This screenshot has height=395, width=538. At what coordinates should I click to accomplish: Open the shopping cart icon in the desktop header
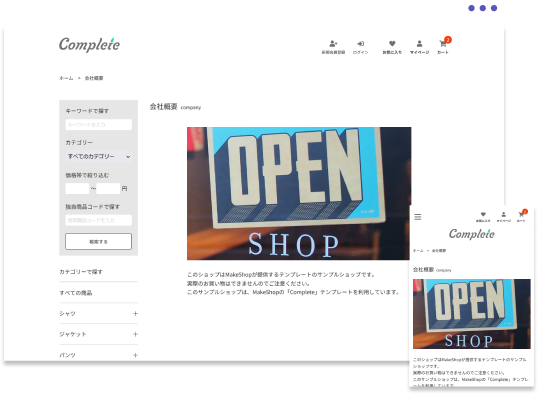[x=443, y=44]
